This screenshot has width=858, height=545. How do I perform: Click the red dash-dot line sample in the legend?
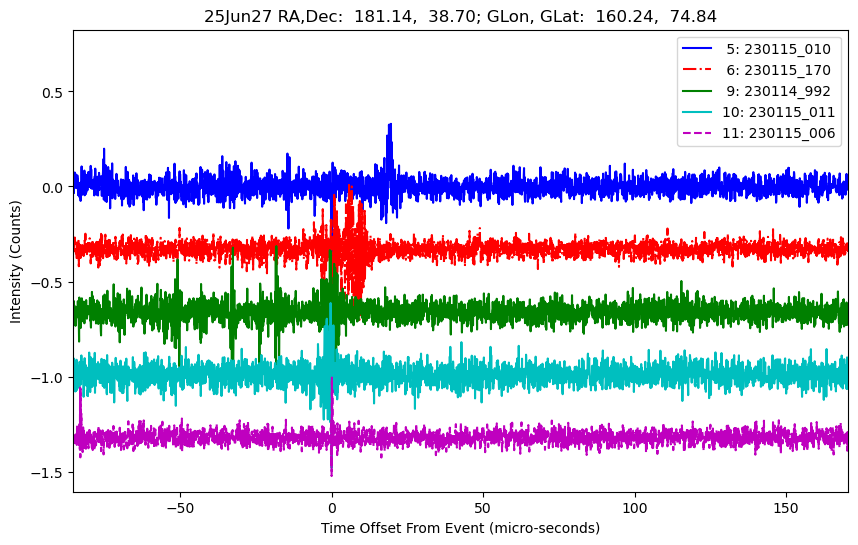697,69
